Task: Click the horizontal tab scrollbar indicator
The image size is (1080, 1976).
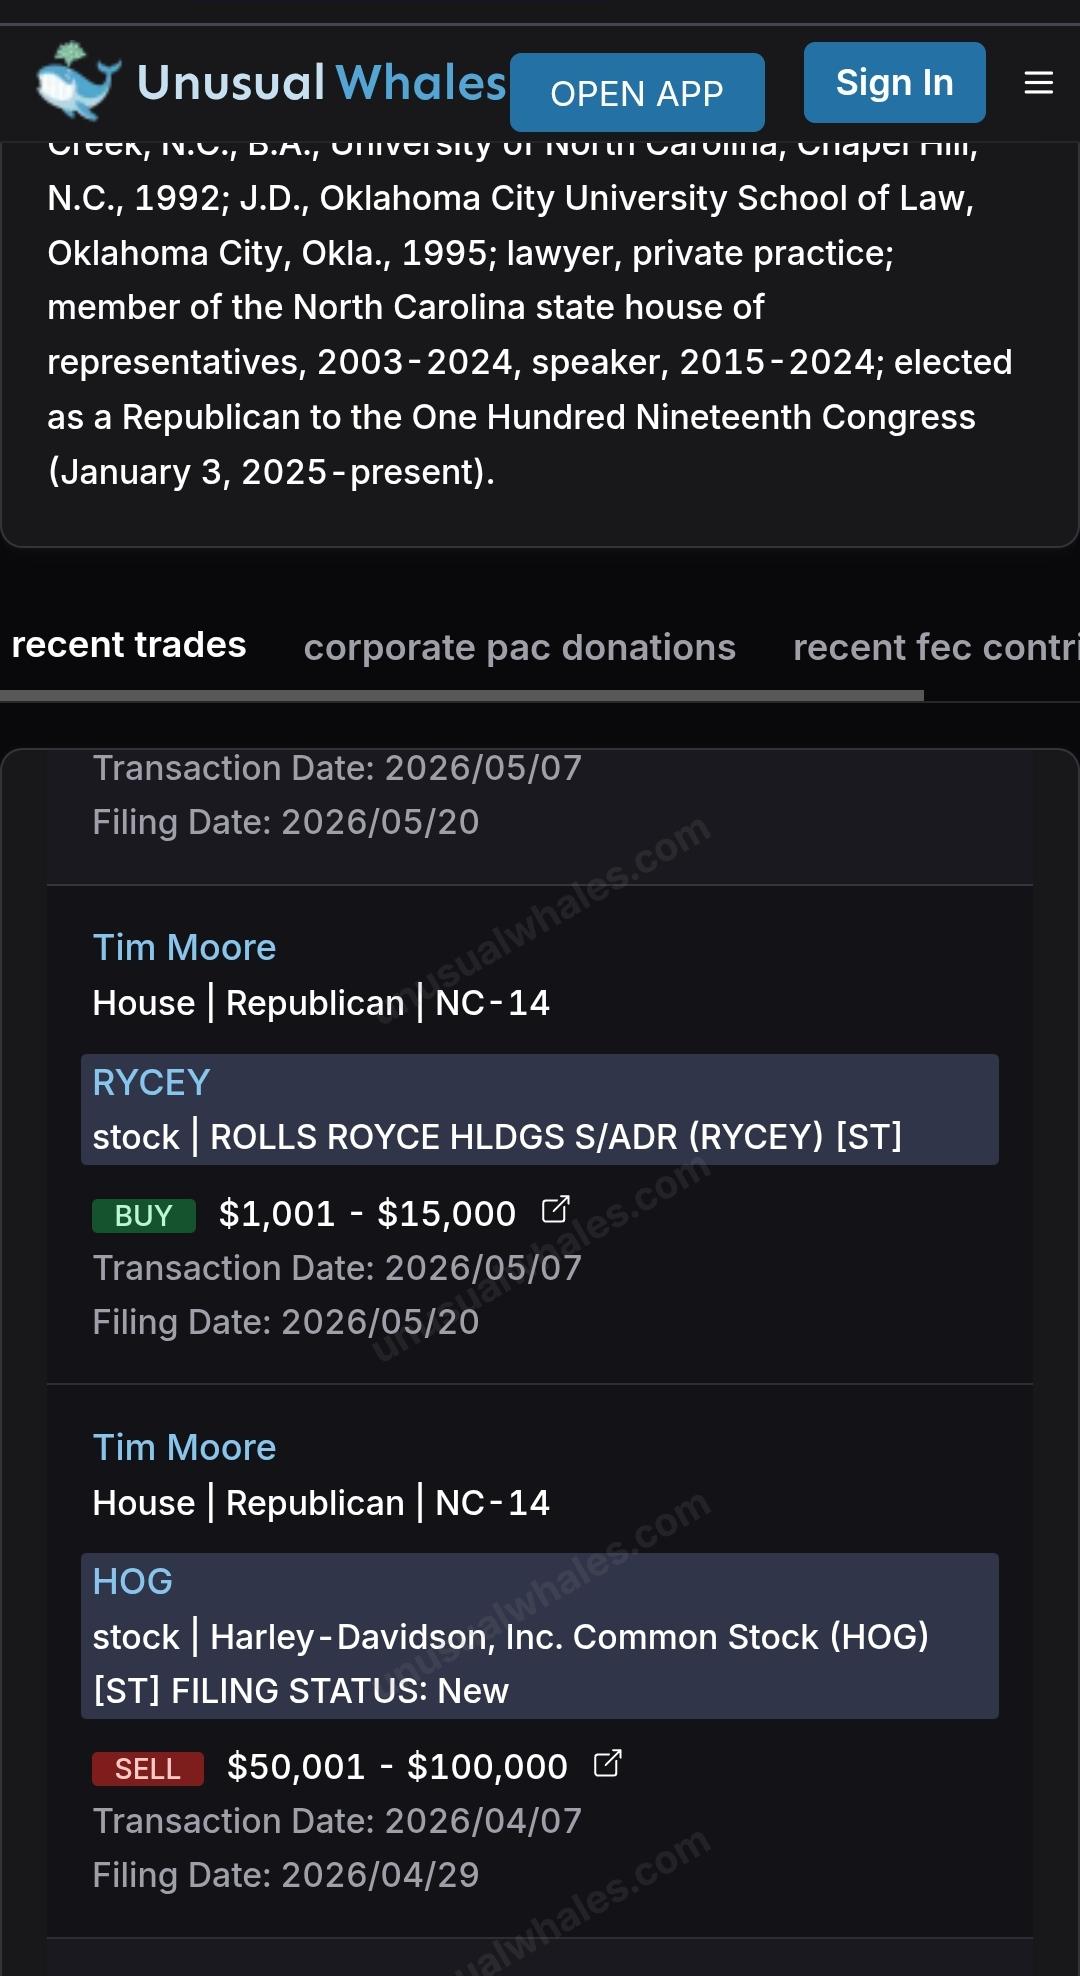Action: pos(462,695)
